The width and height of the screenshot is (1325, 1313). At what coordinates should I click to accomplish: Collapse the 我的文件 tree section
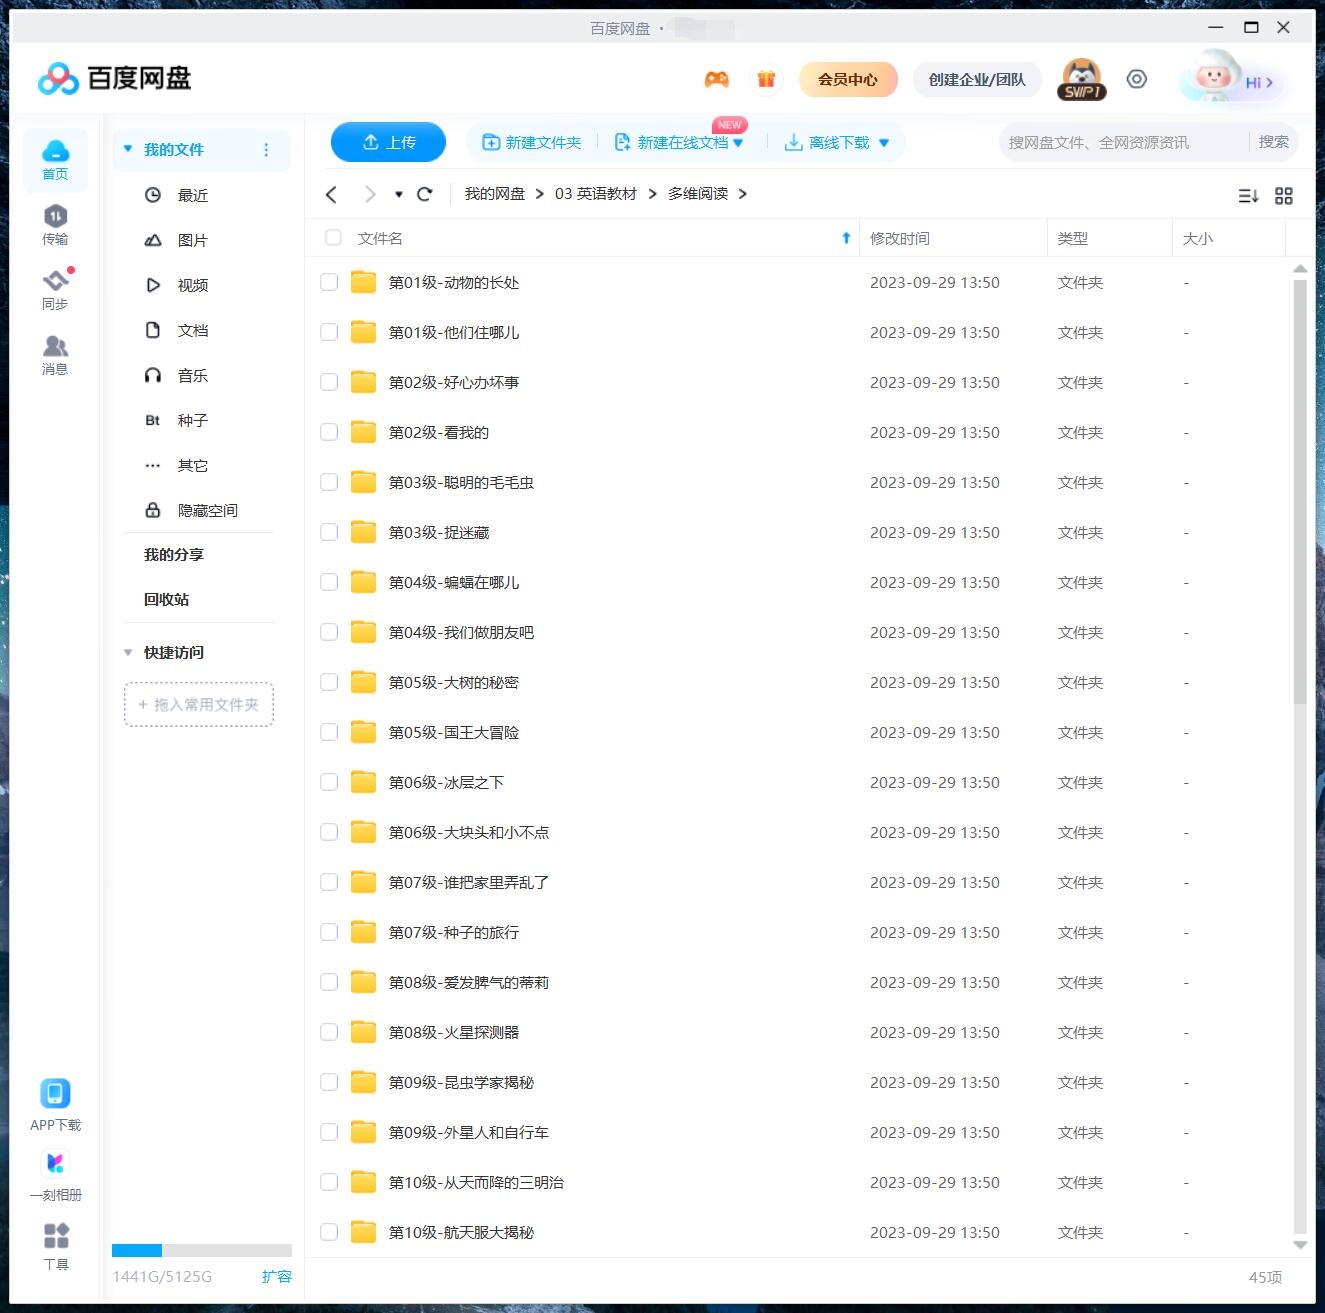coord(128,150)
